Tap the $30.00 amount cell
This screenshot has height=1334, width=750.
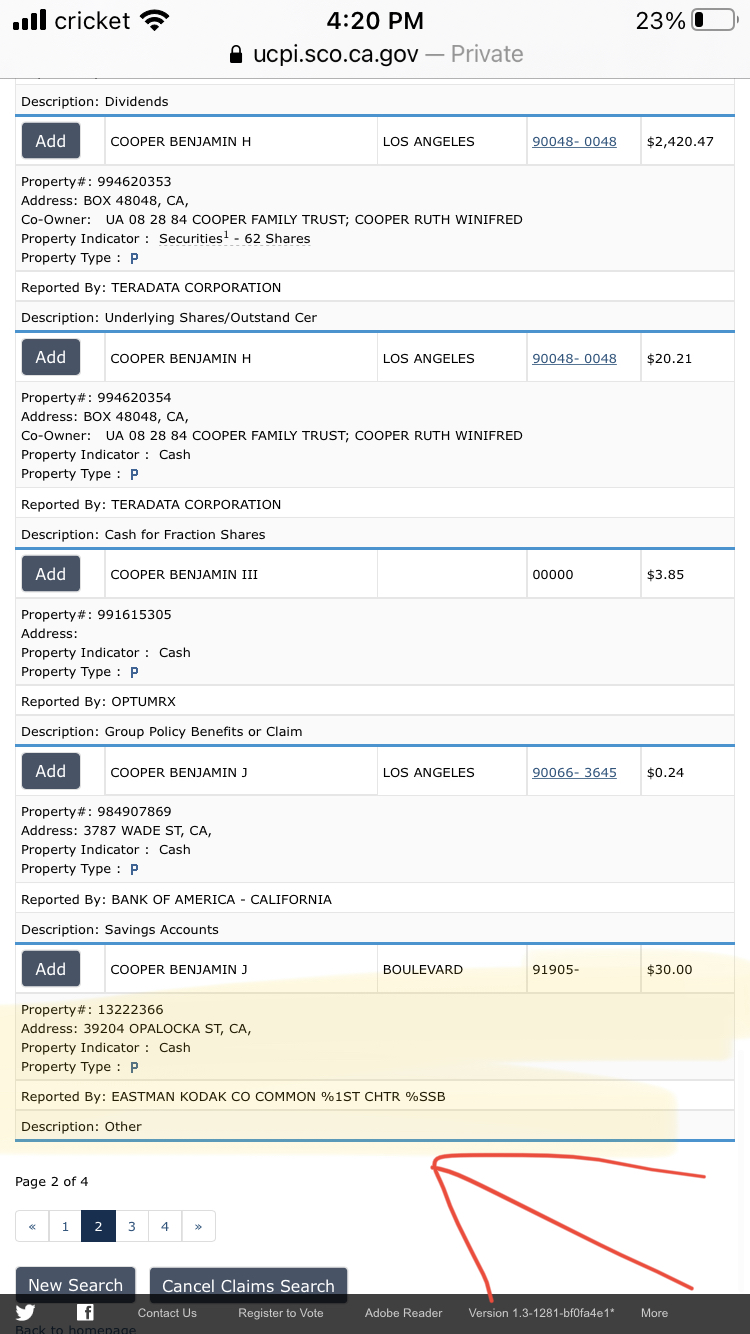pyautogui.click(x=687, y=970)
